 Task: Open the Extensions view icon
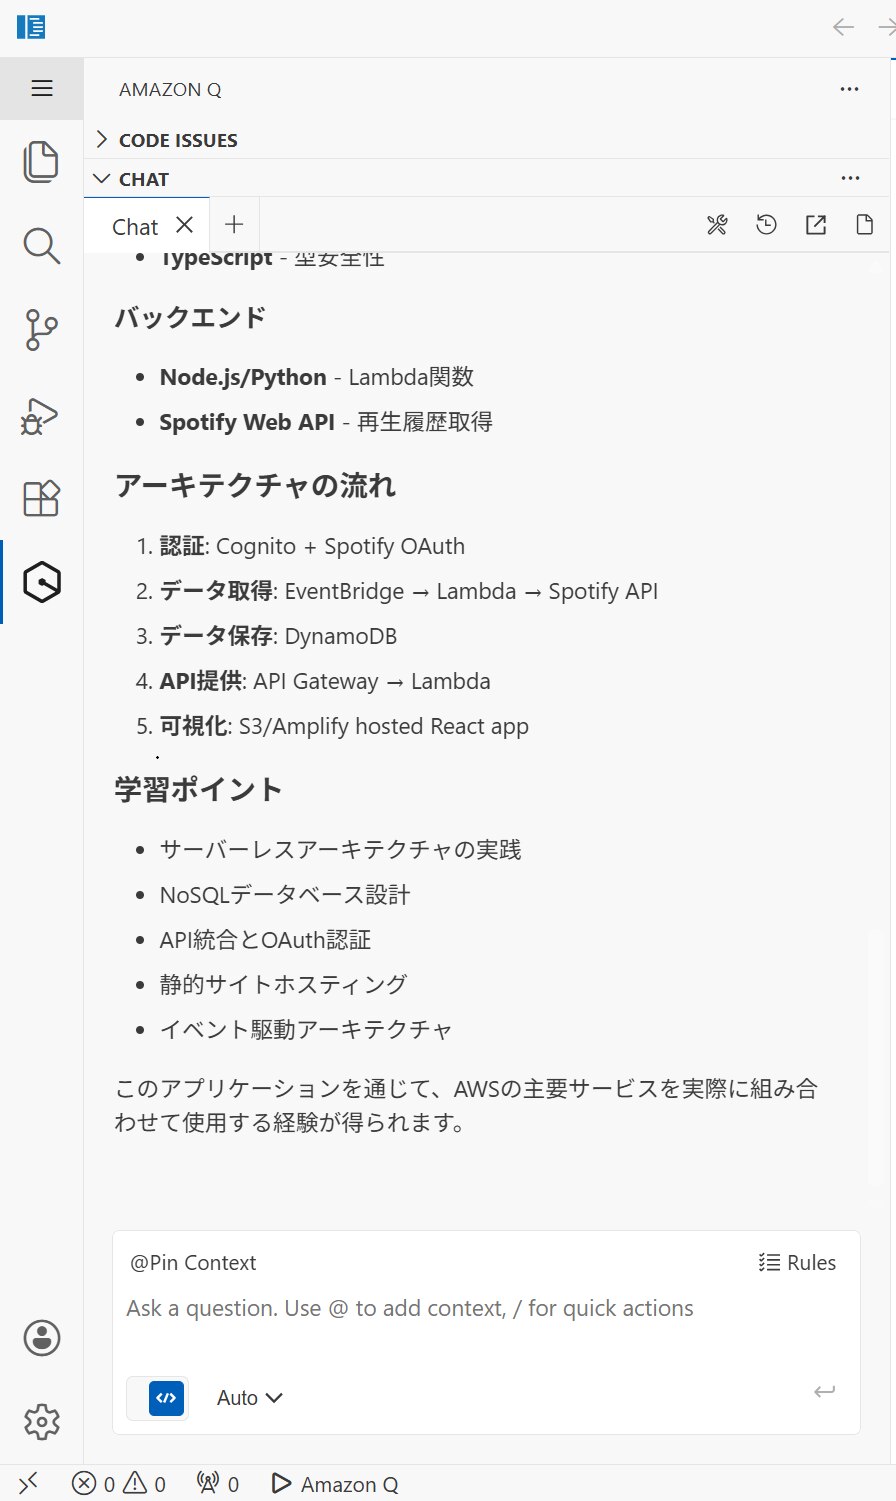point(41,498)
